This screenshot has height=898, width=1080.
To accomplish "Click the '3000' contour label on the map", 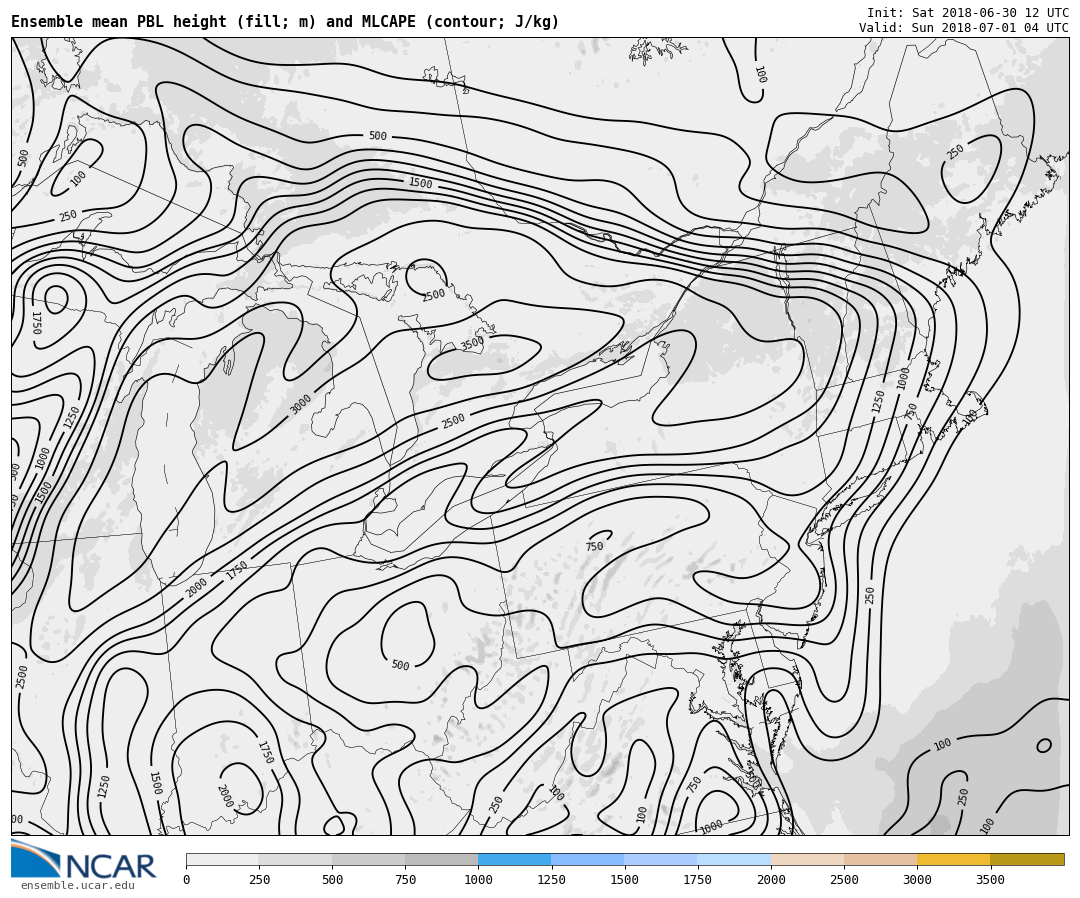I will (300, 404).
